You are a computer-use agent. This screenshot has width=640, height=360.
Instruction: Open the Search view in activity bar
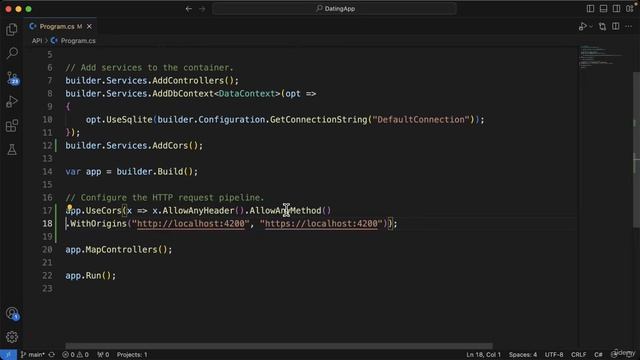[12, 53]
